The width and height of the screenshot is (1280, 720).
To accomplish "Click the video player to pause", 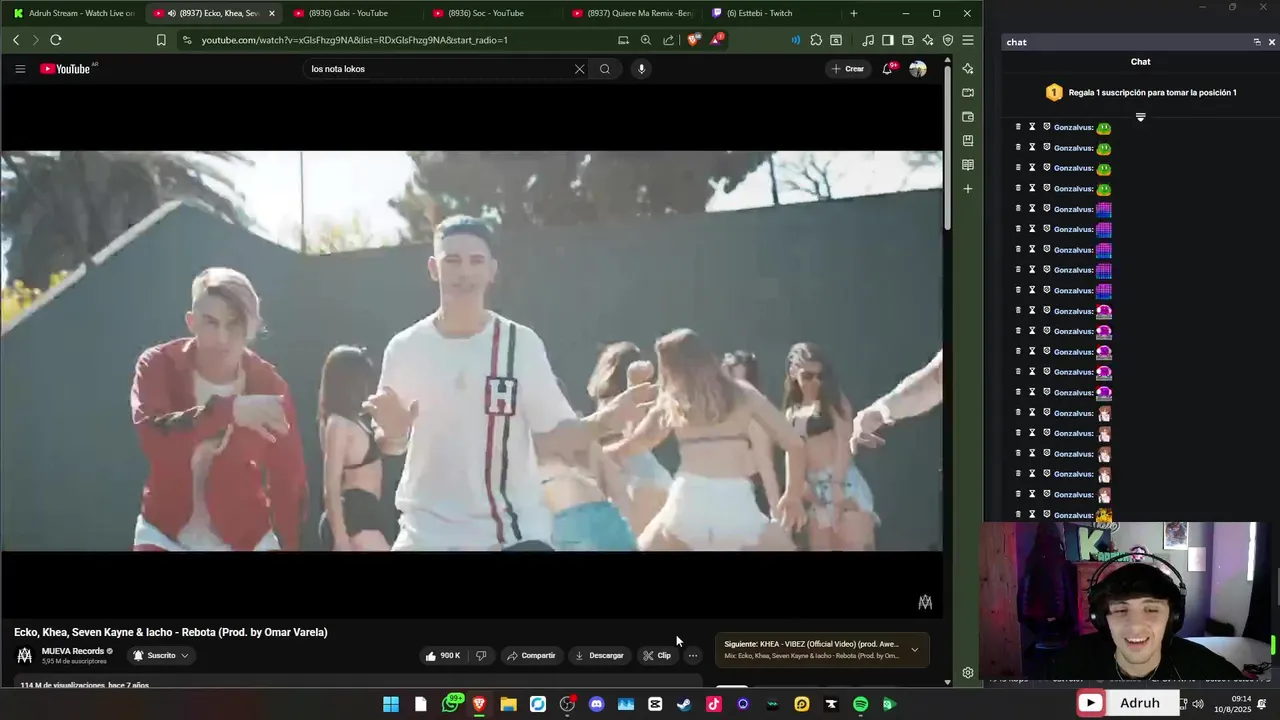I will click(x=471, y=351).
